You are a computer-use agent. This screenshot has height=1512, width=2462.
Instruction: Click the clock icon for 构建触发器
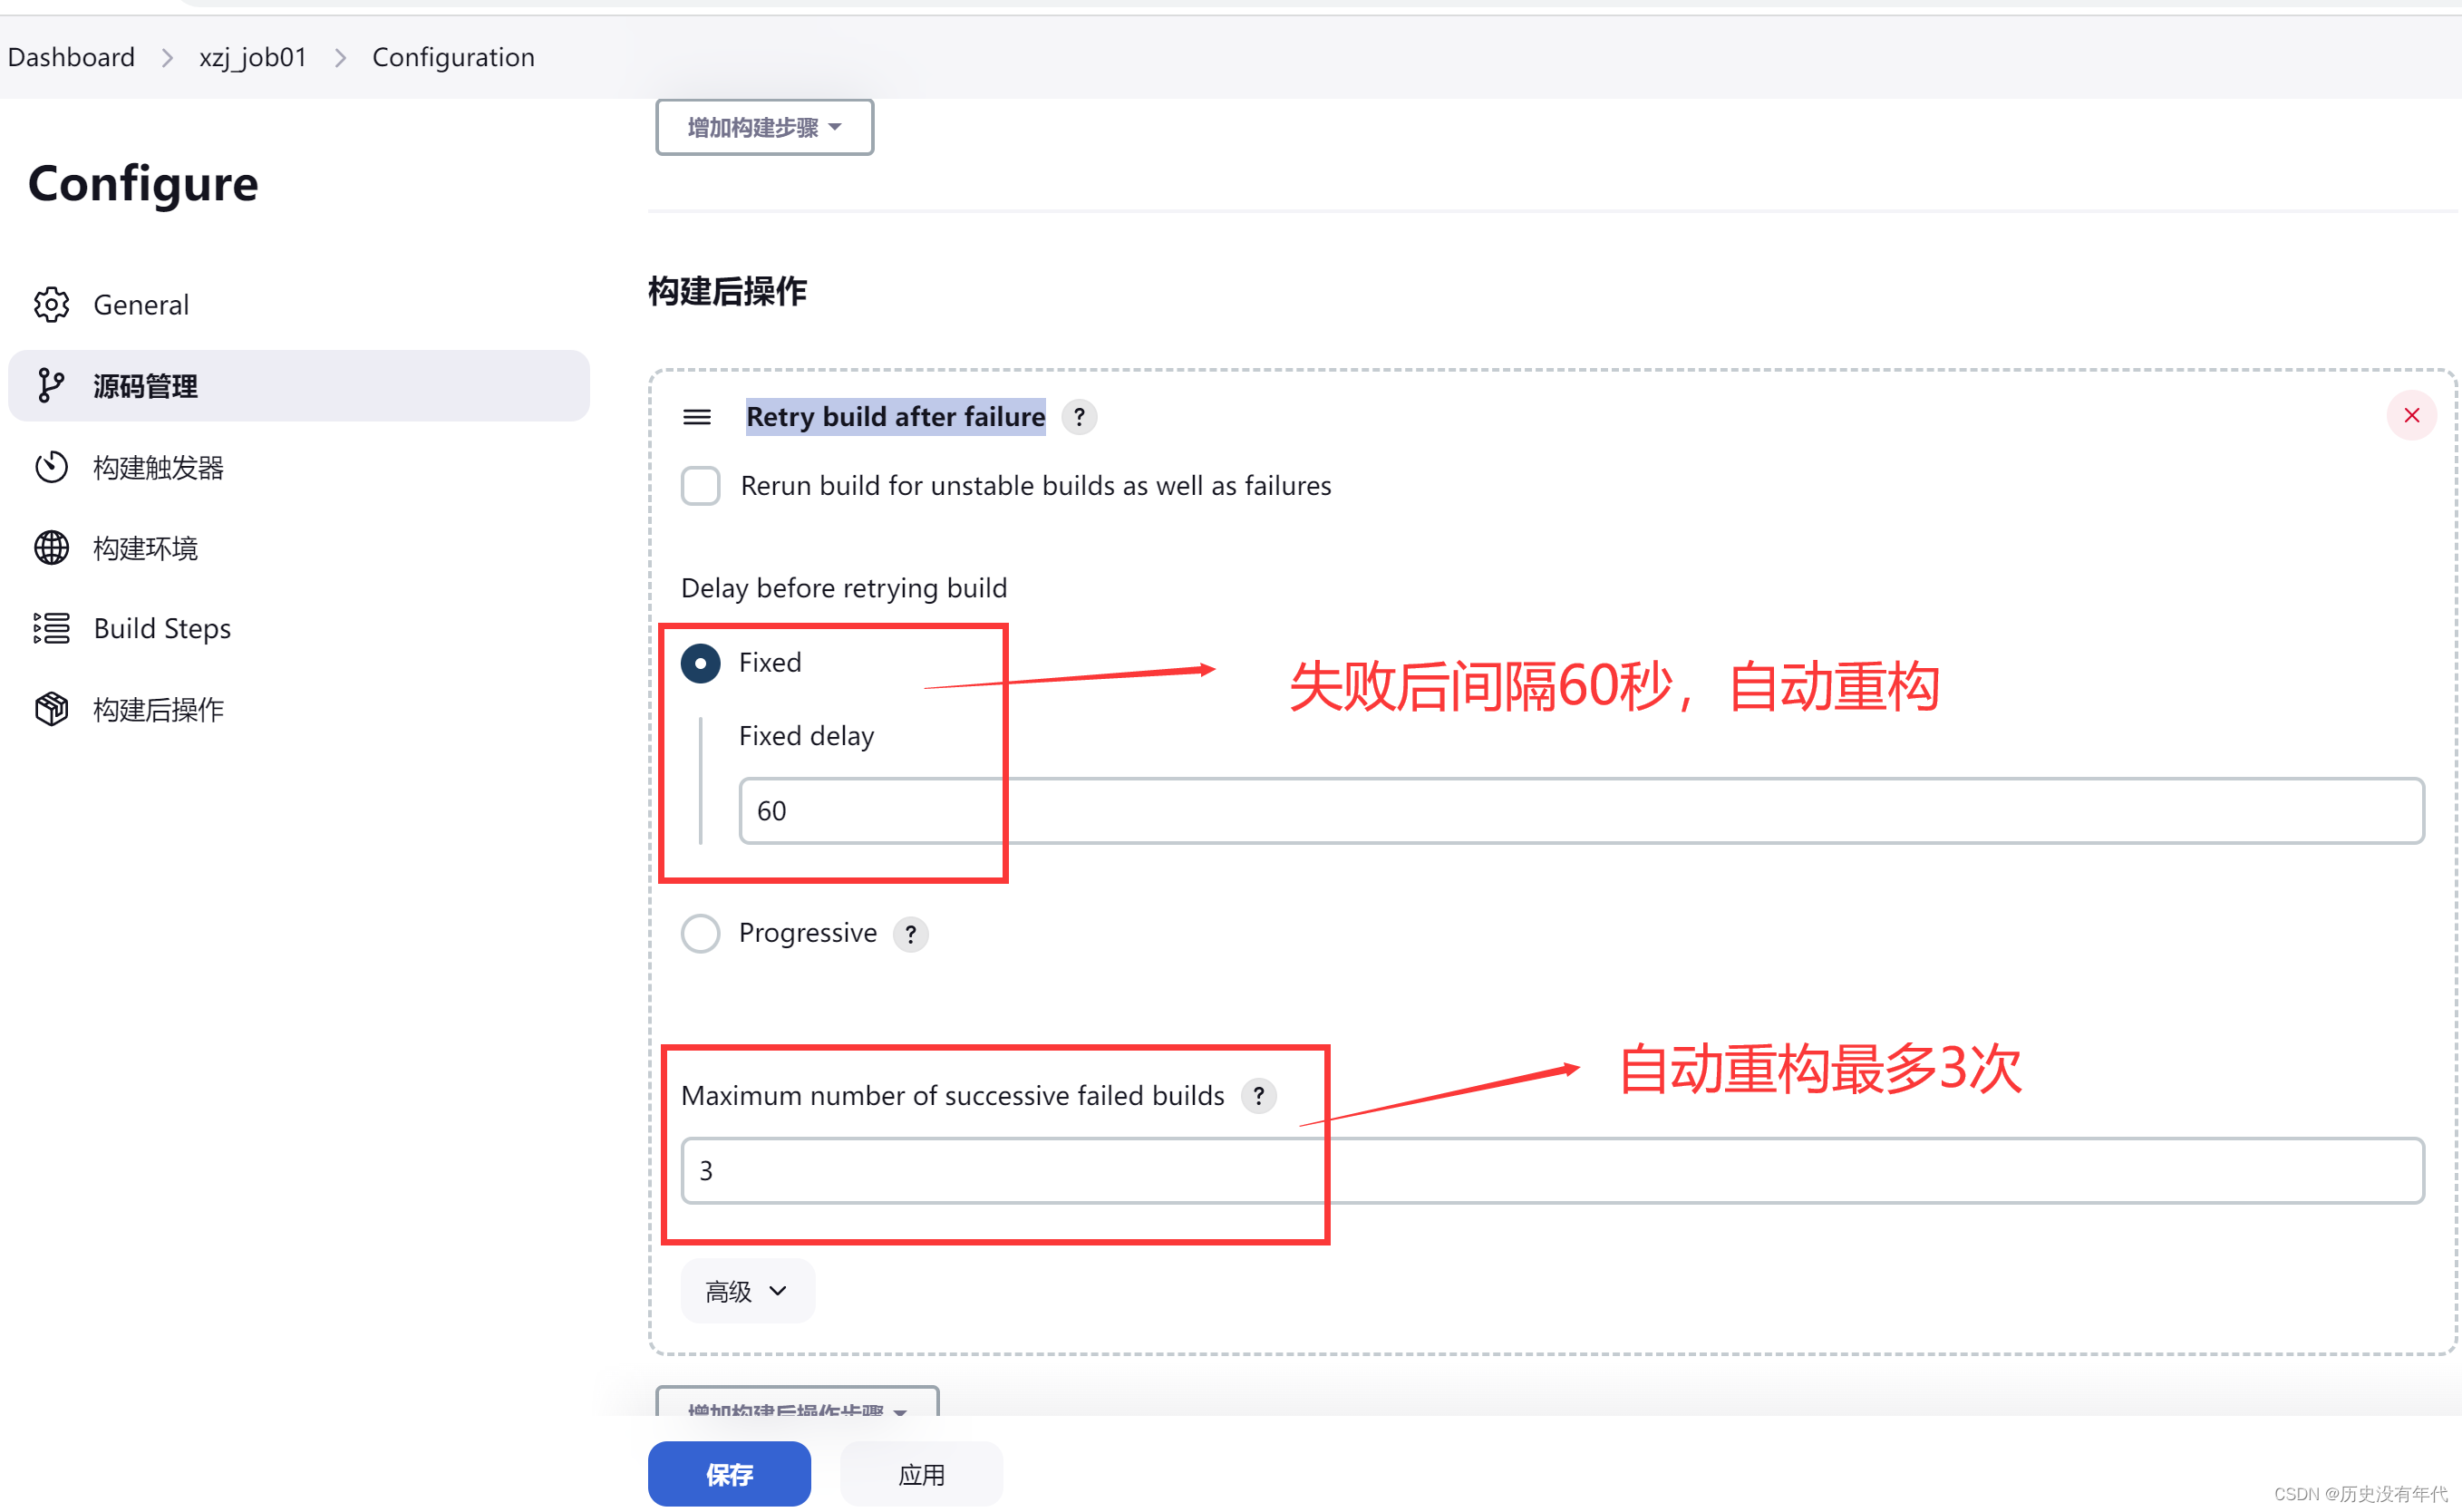click(51, 467)
